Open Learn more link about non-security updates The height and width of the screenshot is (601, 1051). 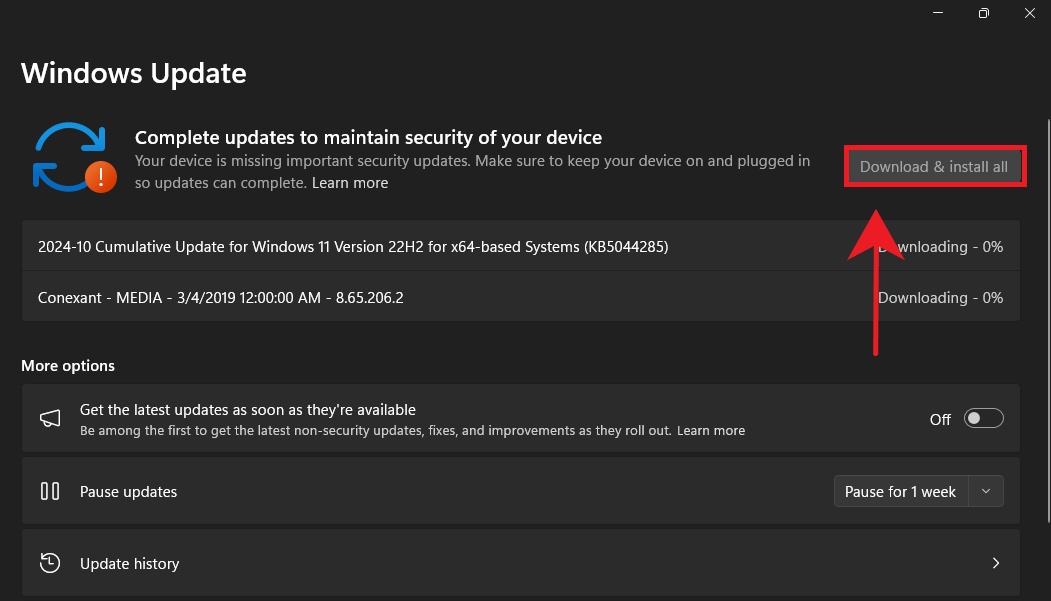711,430
